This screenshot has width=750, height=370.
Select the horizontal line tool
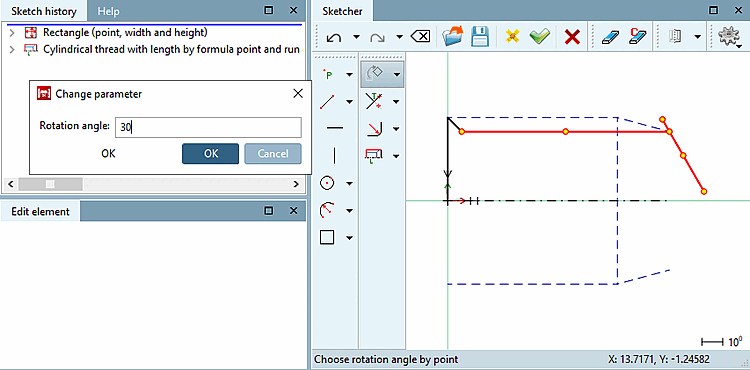coord(334,128)
